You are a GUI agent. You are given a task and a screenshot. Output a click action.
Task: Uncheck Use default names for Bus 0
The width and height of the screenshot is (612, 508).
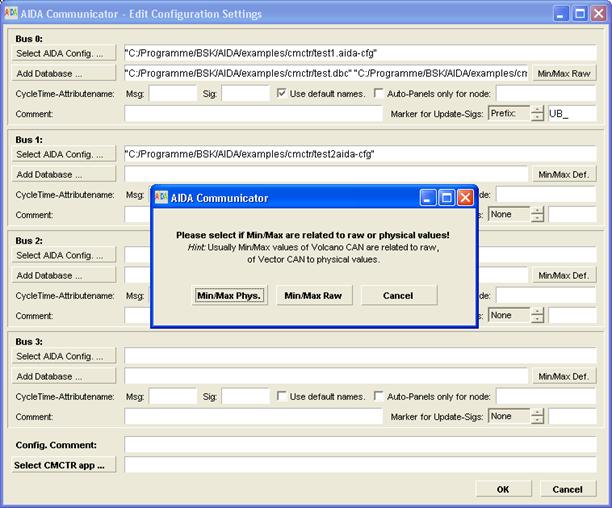click(281, 93)
